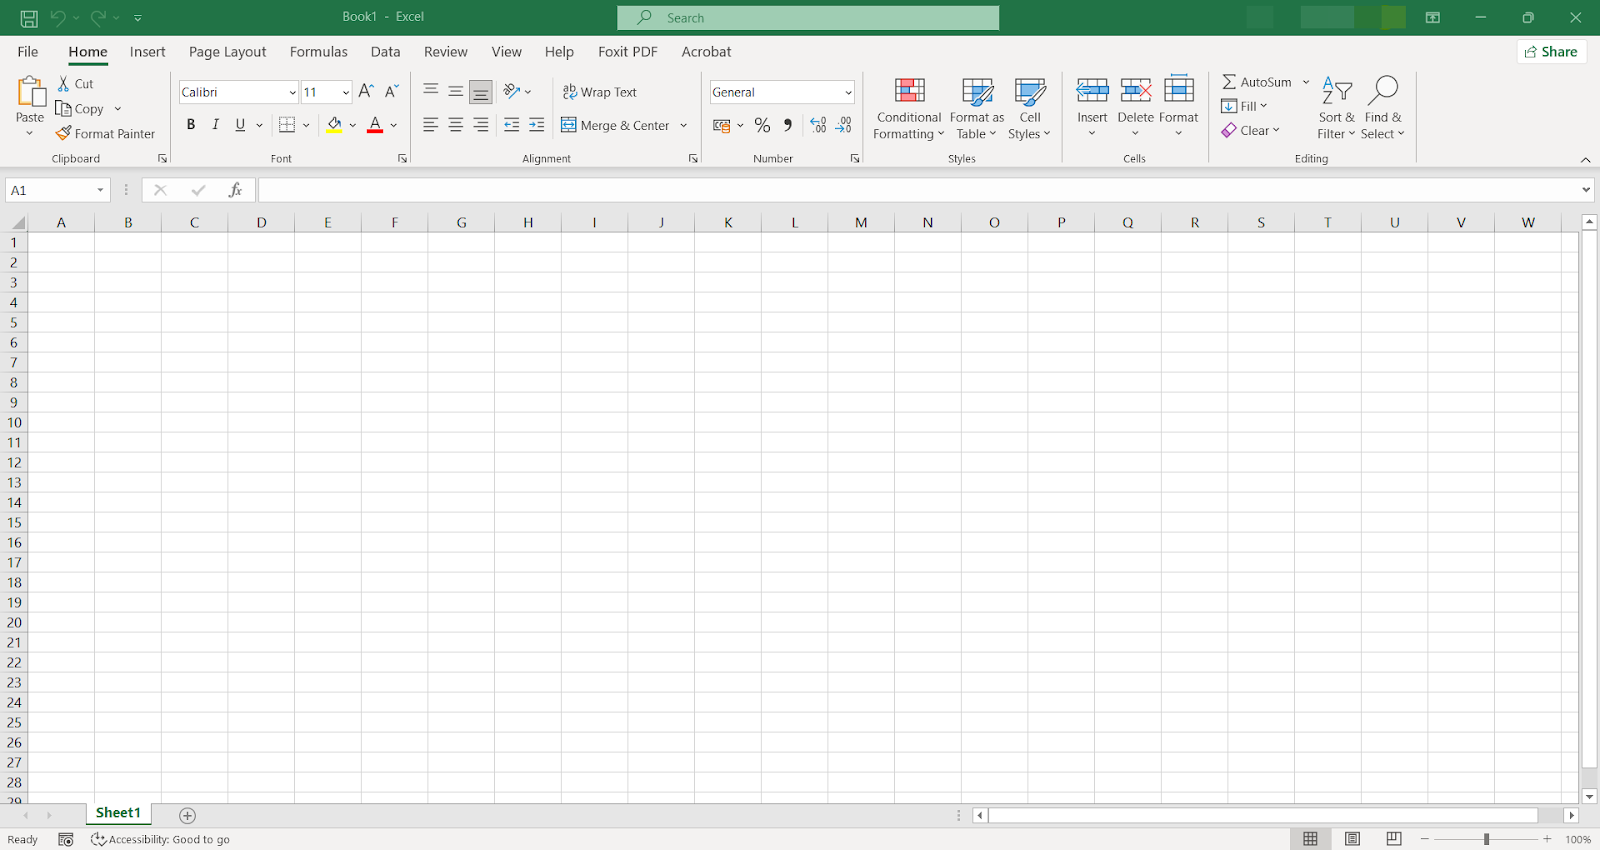Screen dimensions: 1600x850
Task: Open the Calibri font name dropdown
Action: click(x=292, y=92)
